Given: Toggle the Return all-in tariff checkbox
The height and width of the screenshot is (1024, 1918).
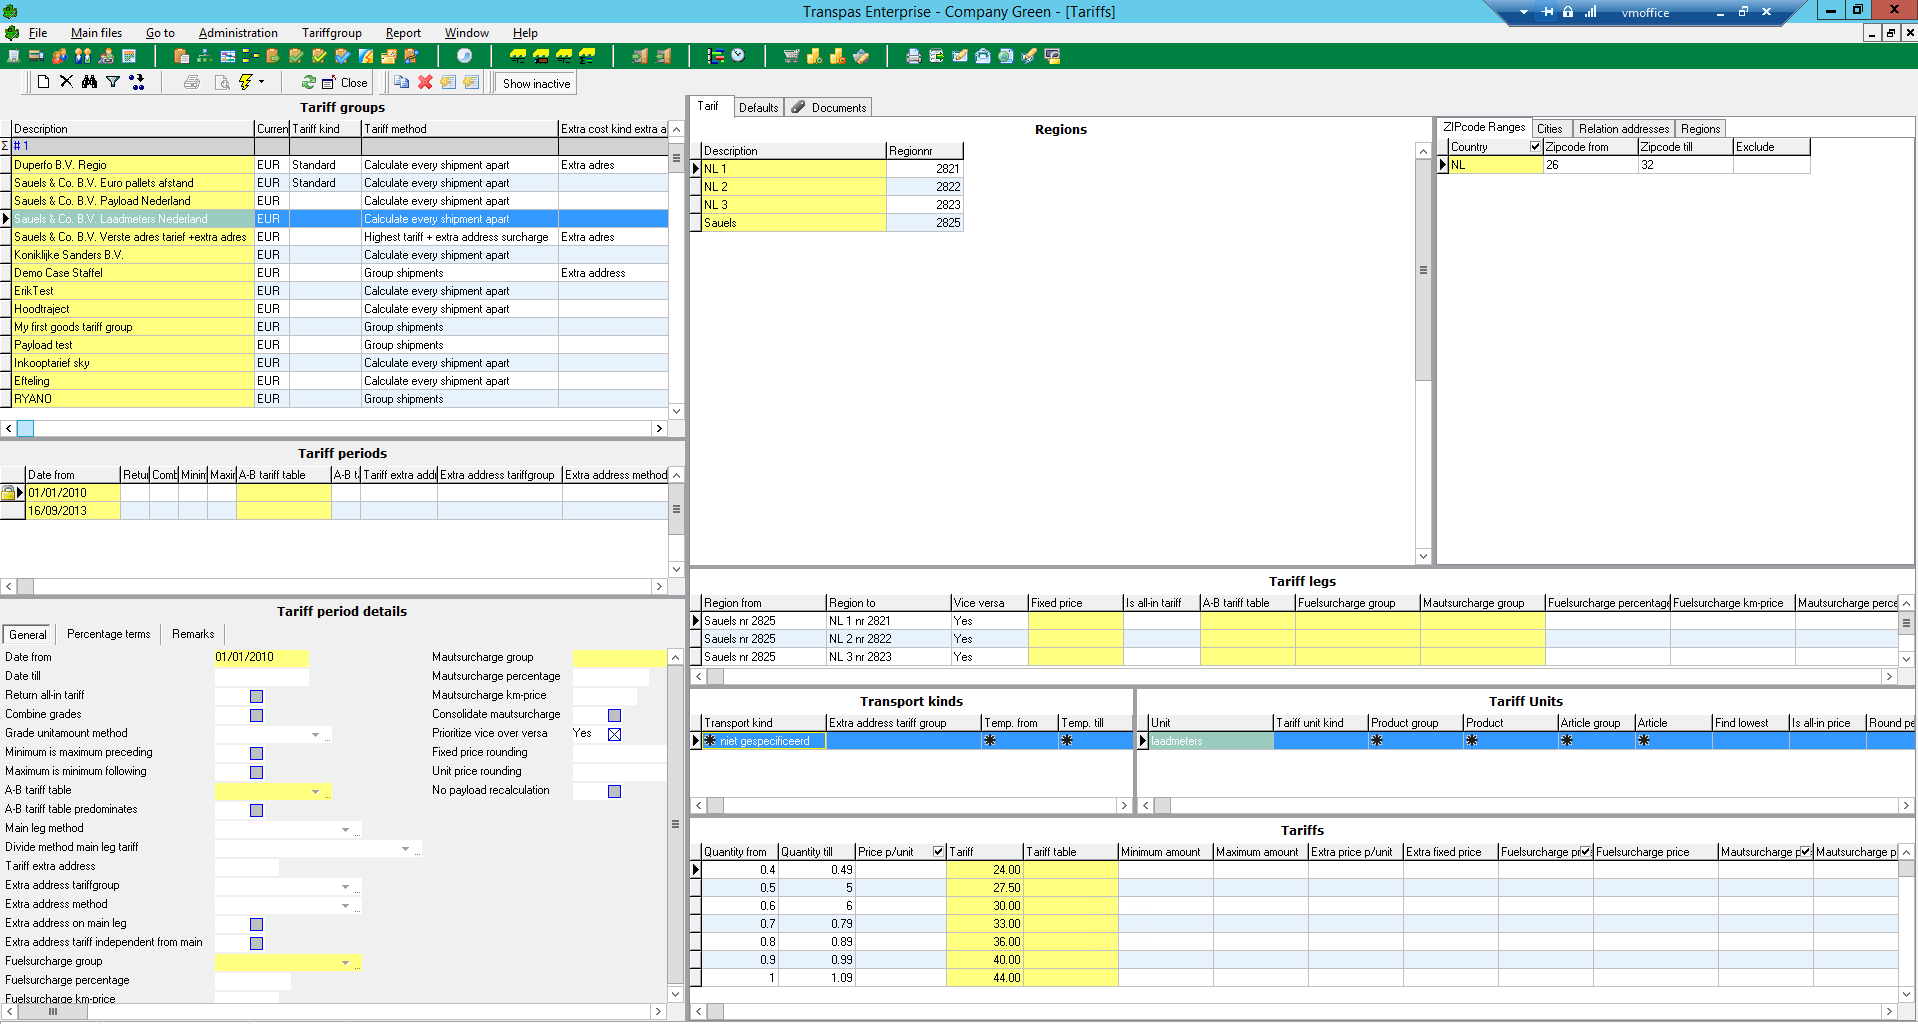Looking at the screenshot, I should point(256,696).
